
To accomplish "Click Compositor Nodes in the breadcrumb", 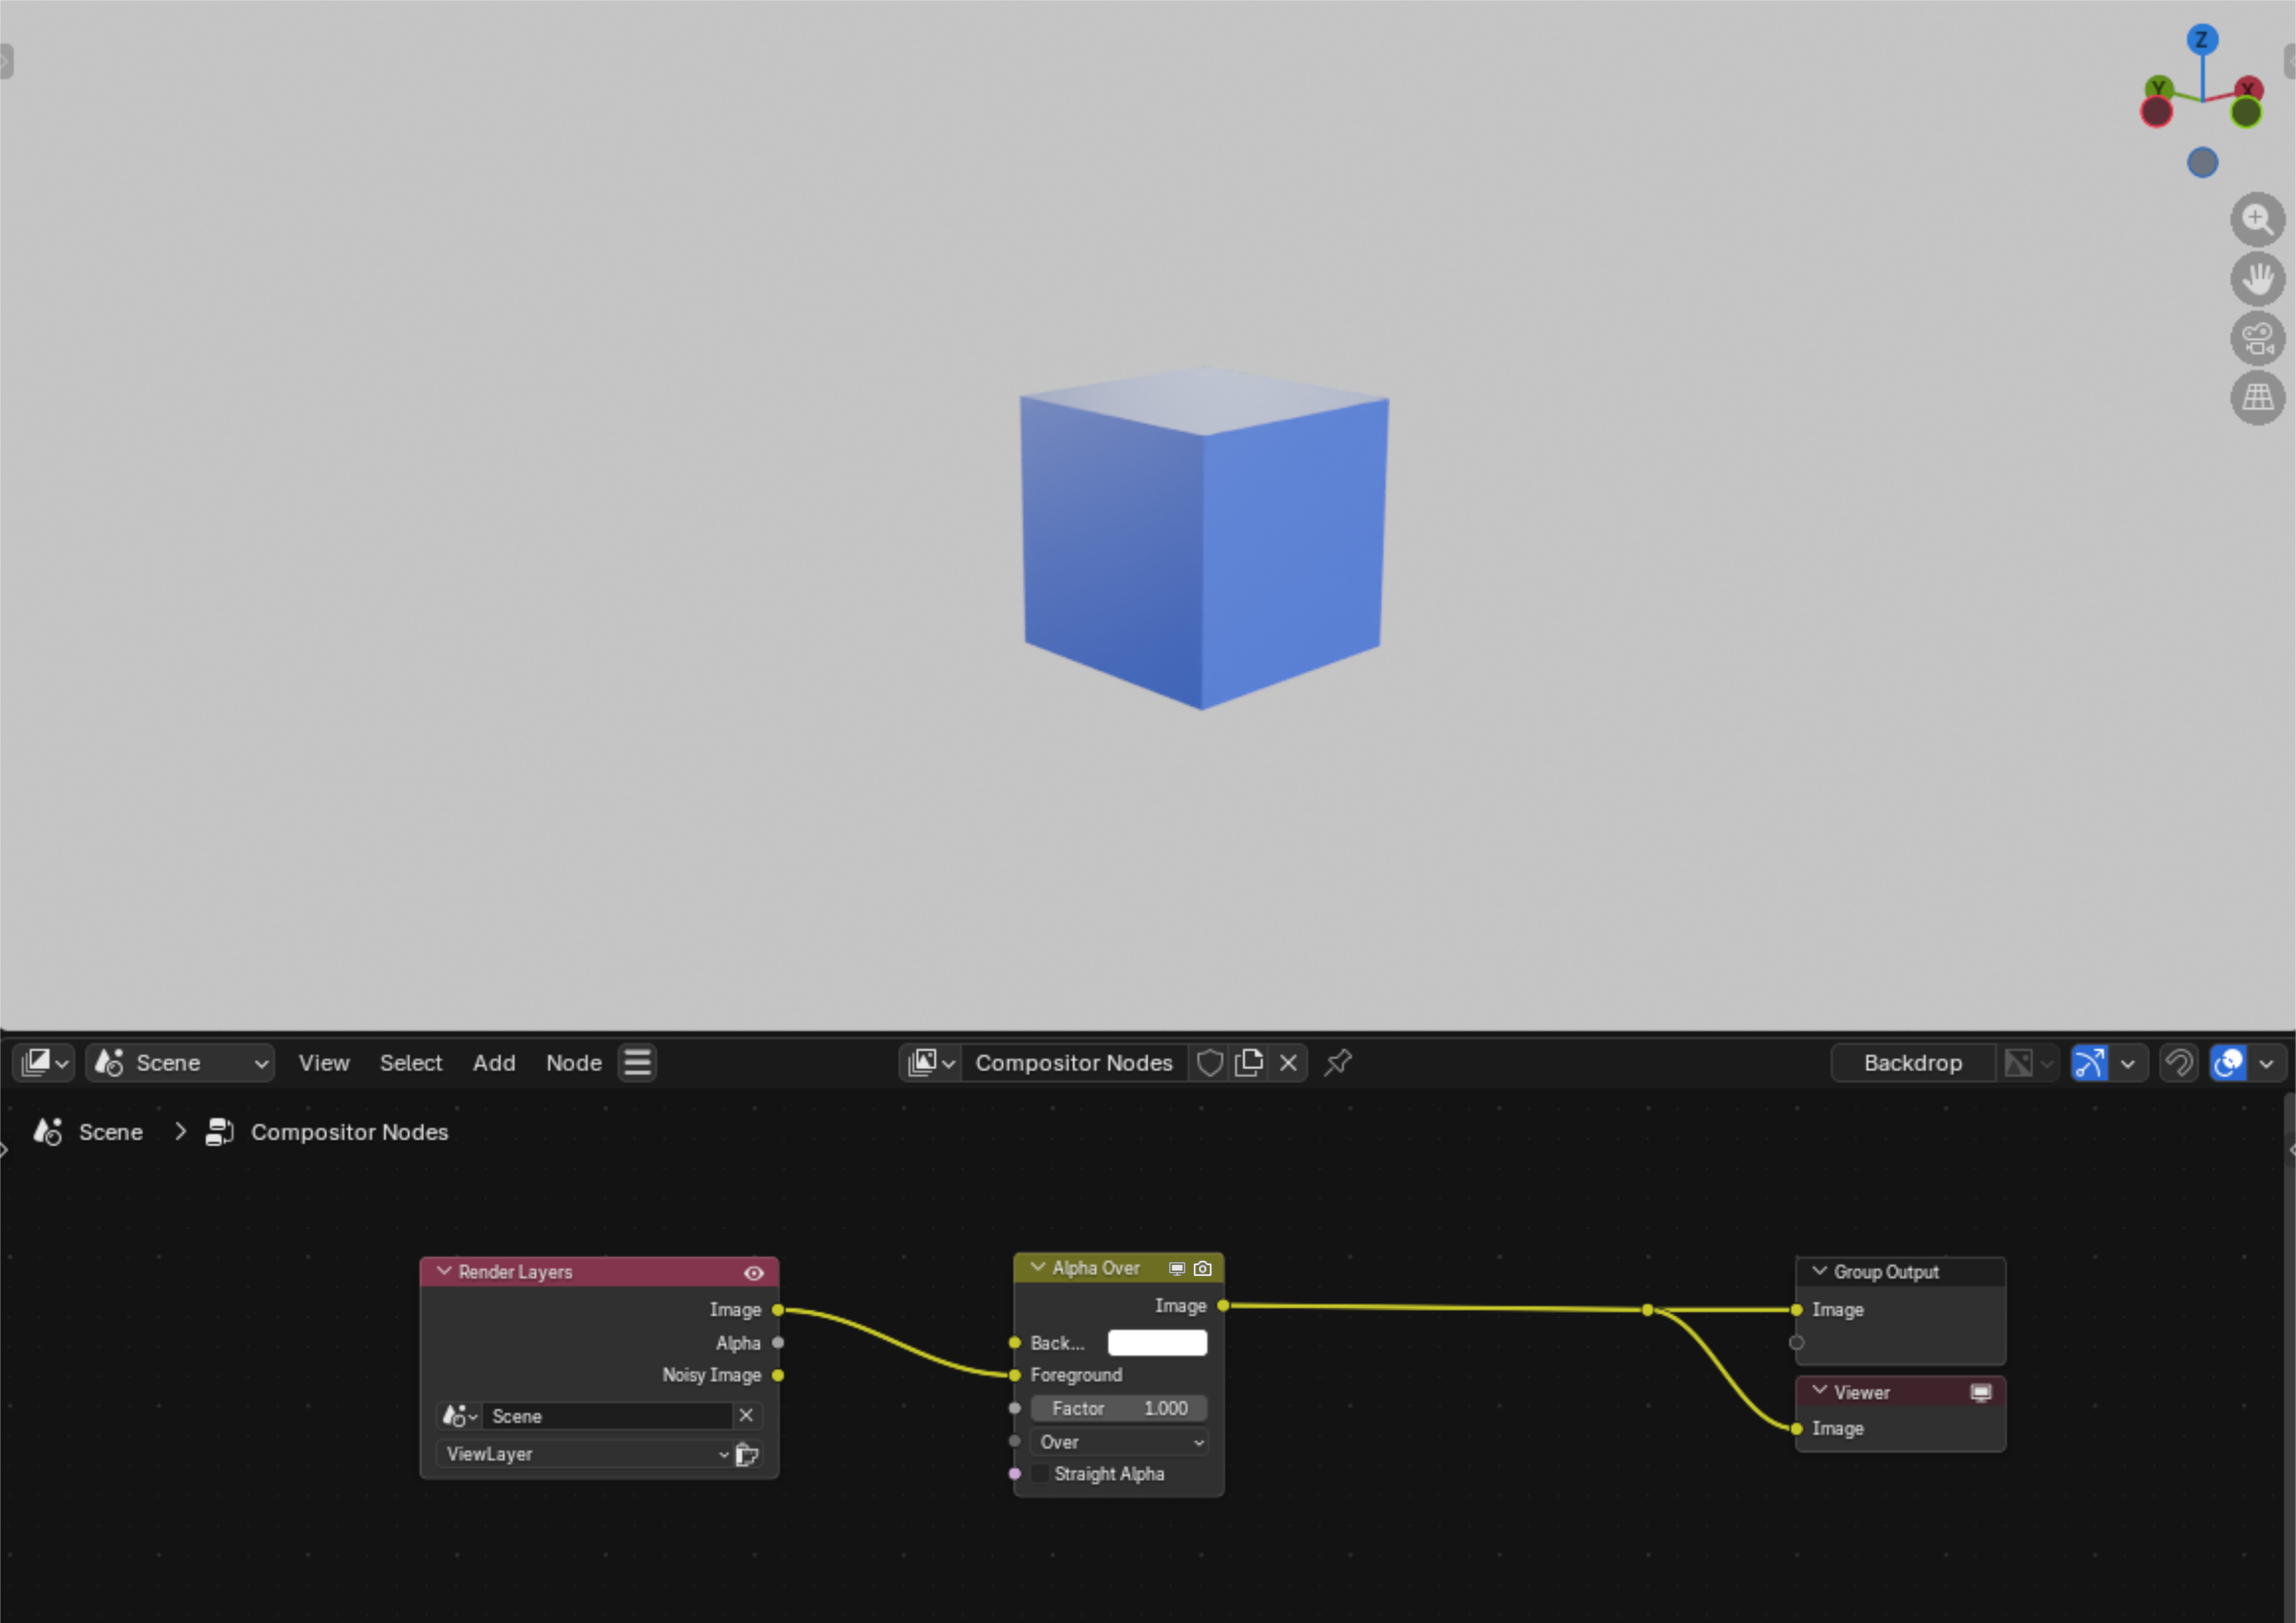I will click(349, 1132).
